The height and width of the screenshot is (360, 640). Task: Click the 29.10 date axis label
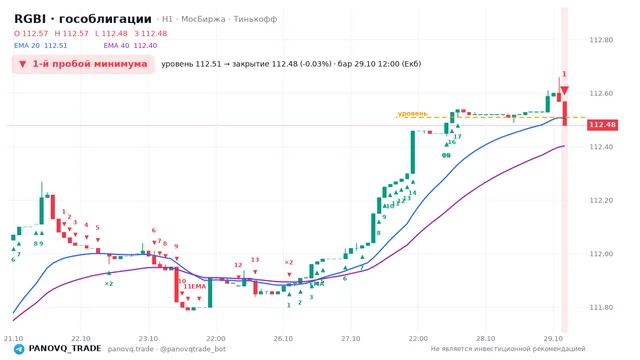click(x=553, y=339)
